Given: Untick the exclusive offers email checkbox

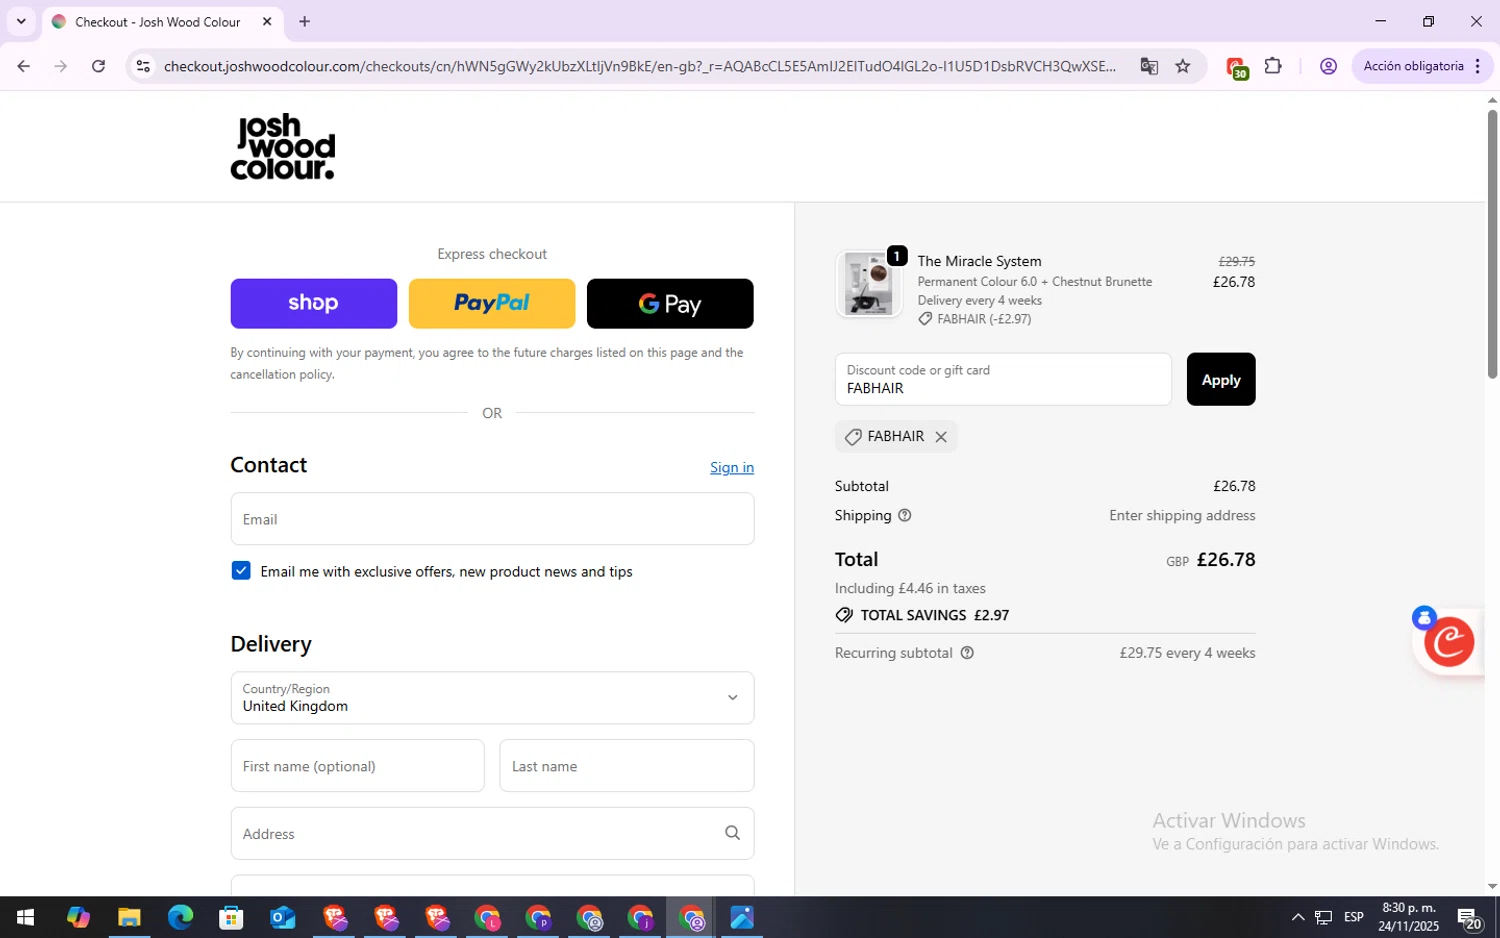Looking at the screenshot, I should pyautogui.click(x=241, y=571).
